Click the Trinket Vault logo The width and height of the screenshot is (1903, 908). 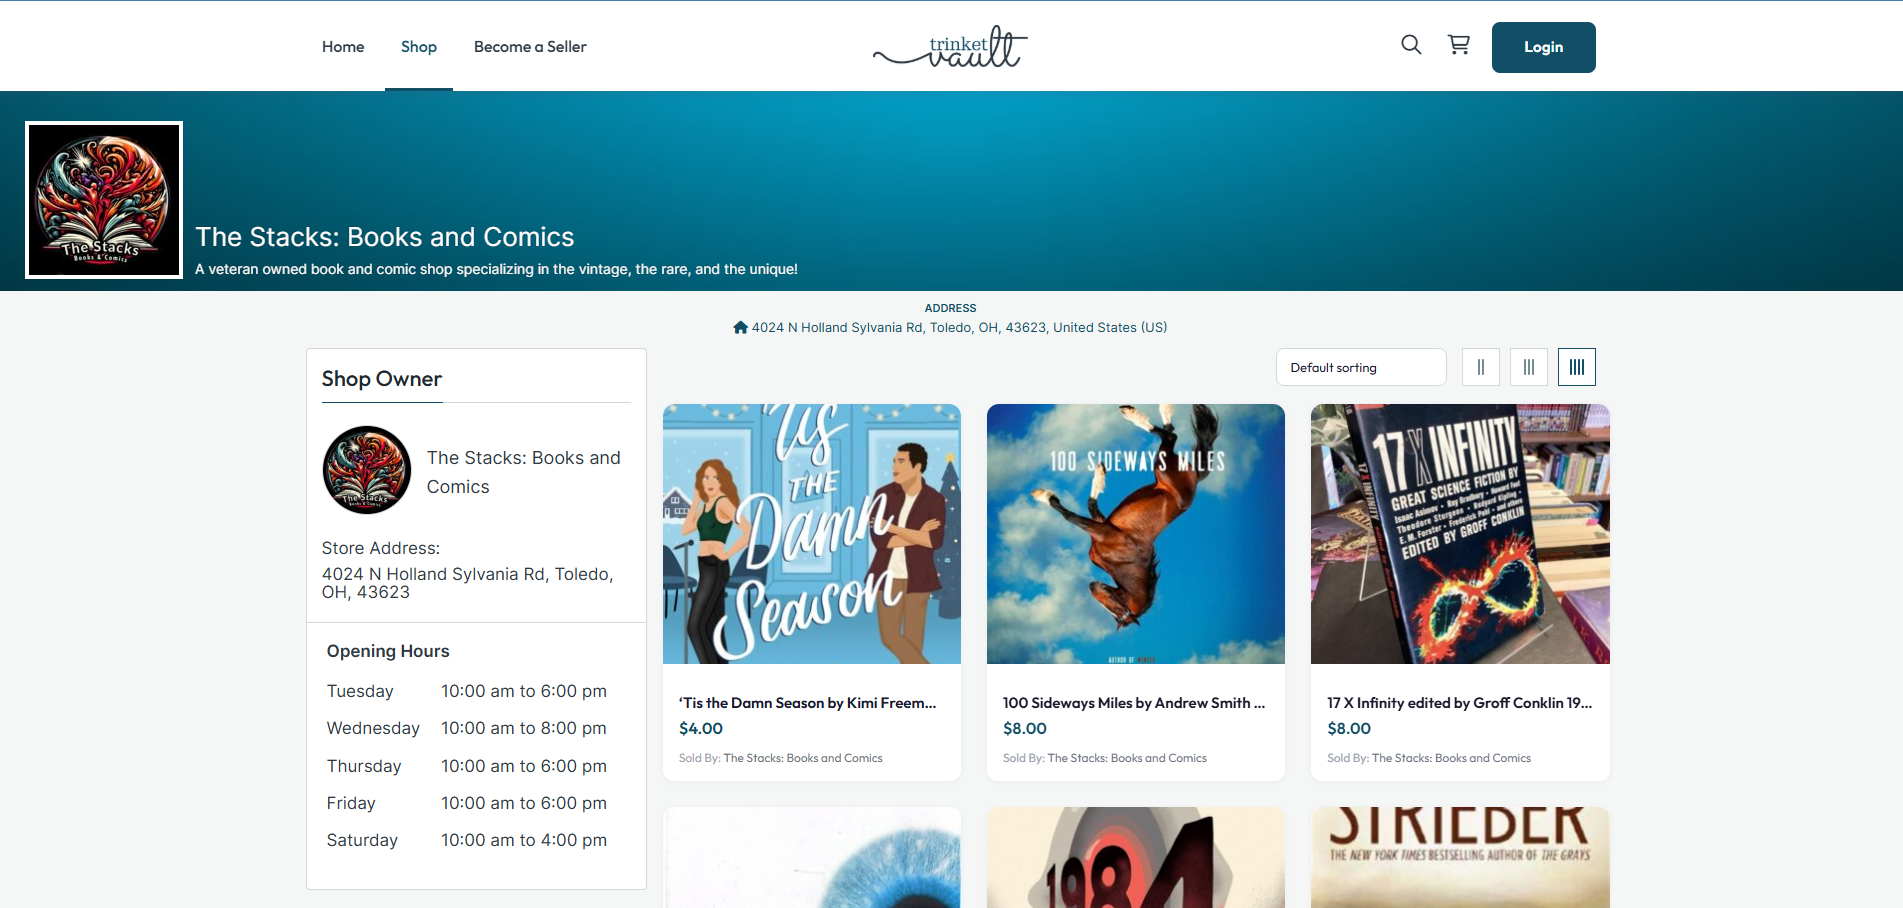coord(950,46)
